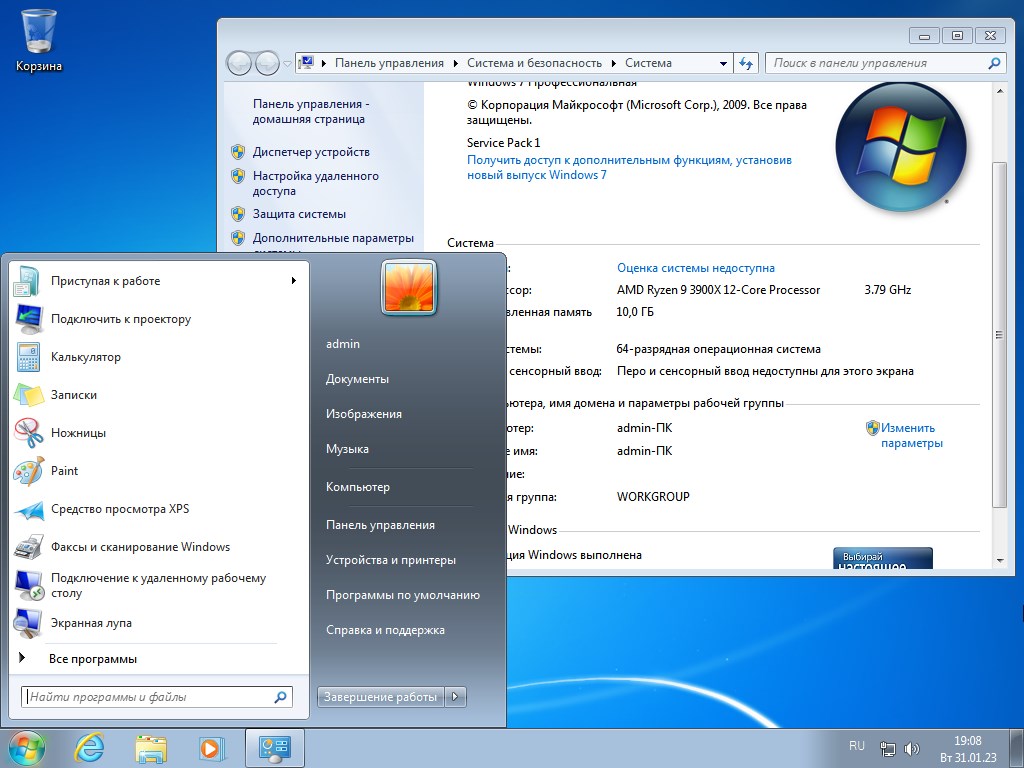Image resolution: width=1024 pixels, height=768 pixels.
Task: Open Изображения from Start menu
Action: tap(364, 414)
